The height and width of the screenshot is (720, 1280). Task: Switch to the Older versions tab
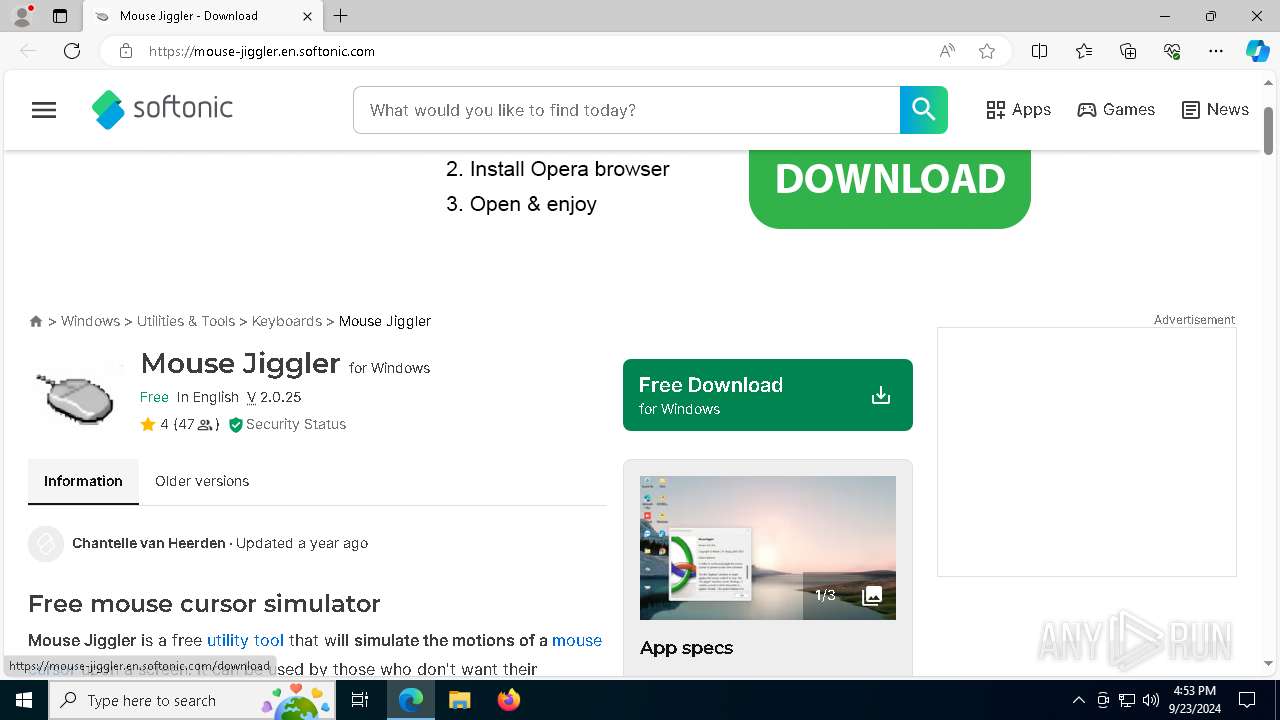coord(202,481)
